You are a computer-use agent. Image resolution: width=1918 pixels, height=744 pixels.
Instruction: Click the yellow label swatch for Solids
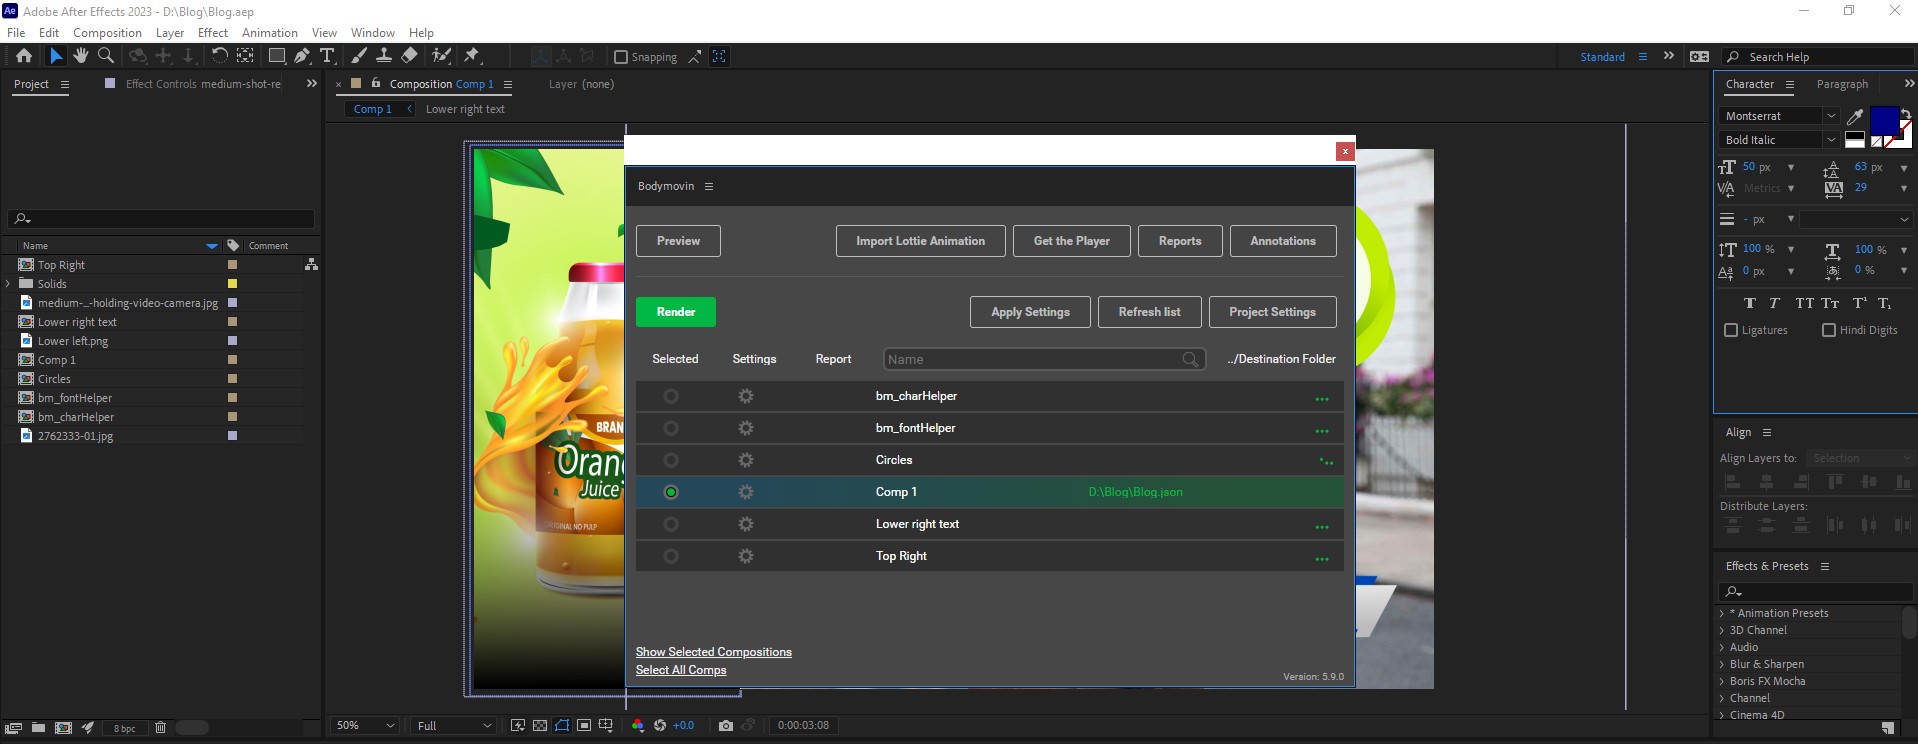click(x=232, y=284)
